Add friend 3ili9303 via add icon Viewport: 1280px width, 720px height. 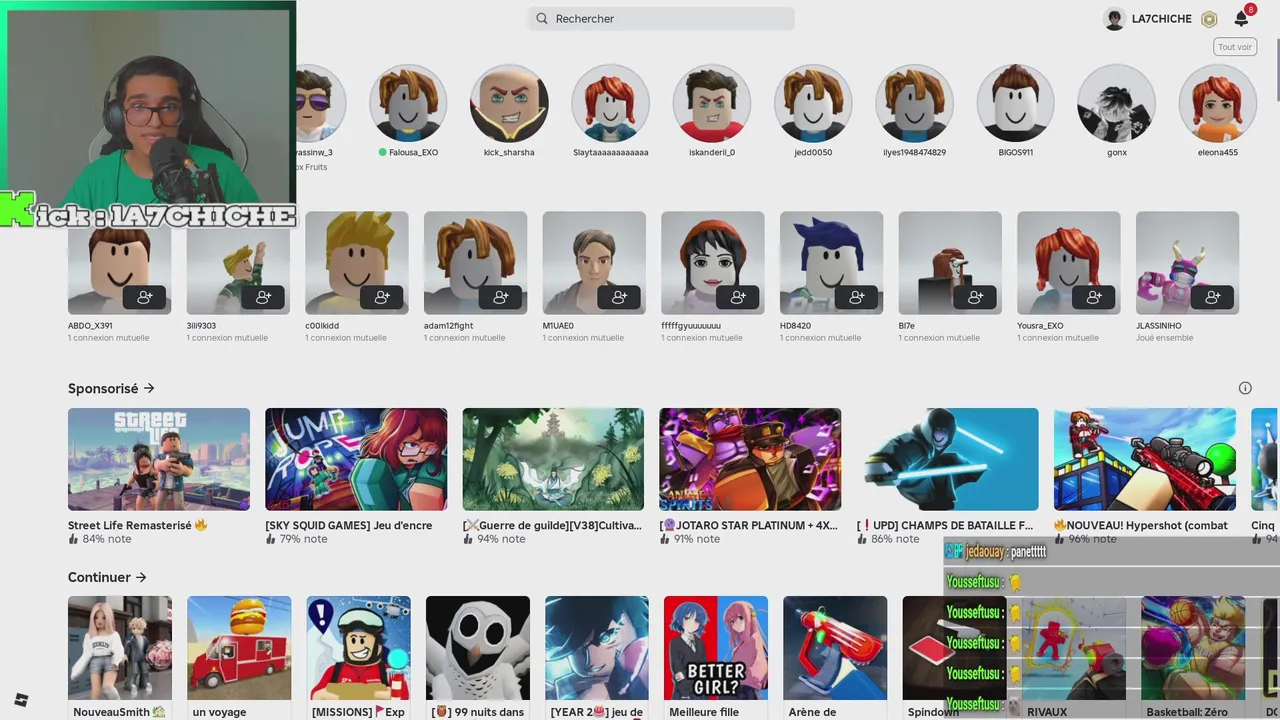click(264, 297)
